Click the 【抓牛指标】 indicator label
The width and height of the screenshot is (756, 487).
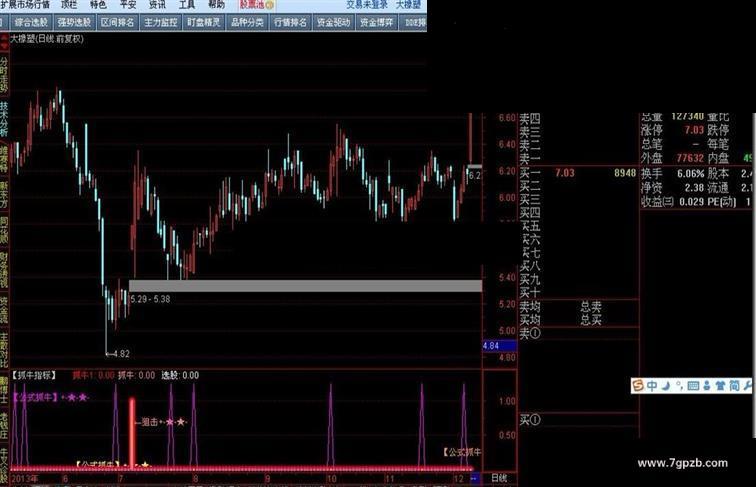[x=34, y=376]
